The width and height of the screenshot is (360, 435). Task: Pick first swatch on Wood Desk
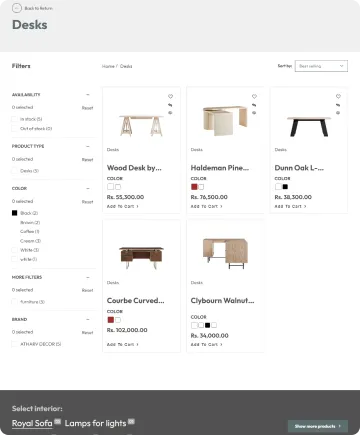tap(110, 187)
